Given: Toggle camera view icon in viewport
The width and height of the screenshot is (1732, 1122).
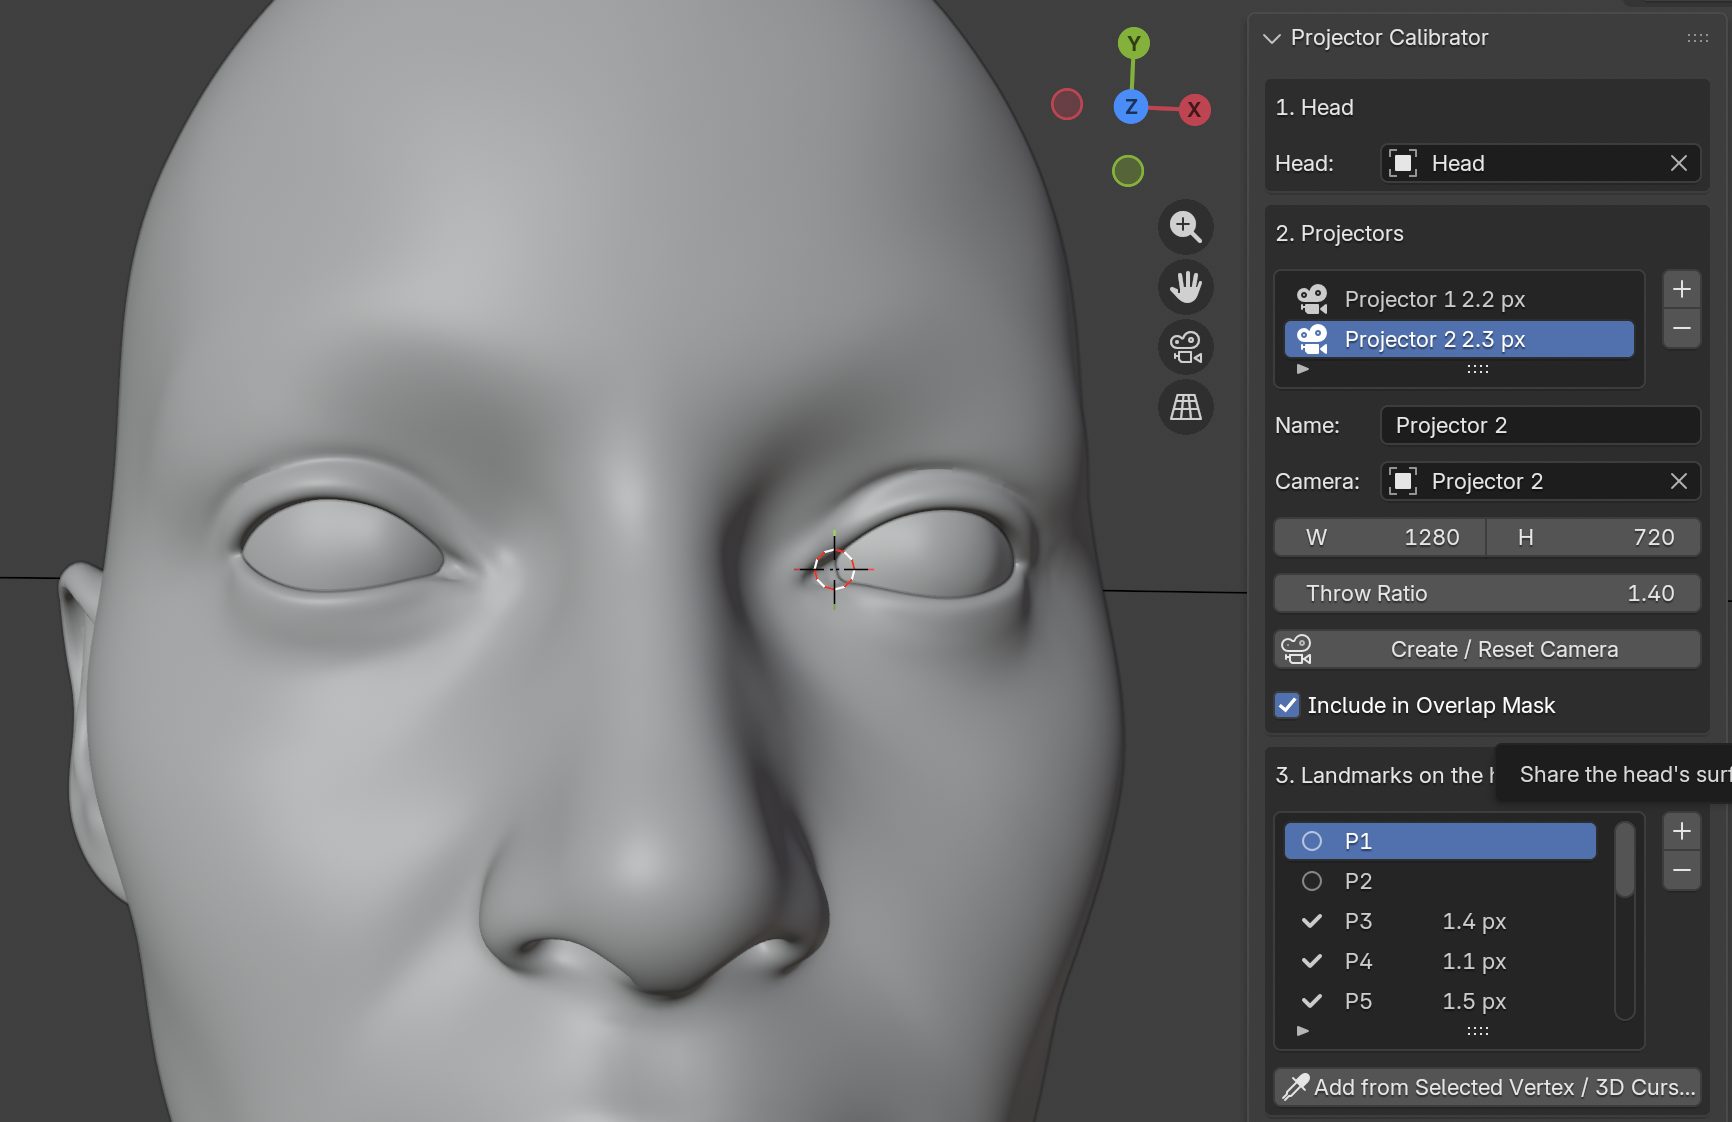Looking at the screenshot, I should [x=1186, y=347].
